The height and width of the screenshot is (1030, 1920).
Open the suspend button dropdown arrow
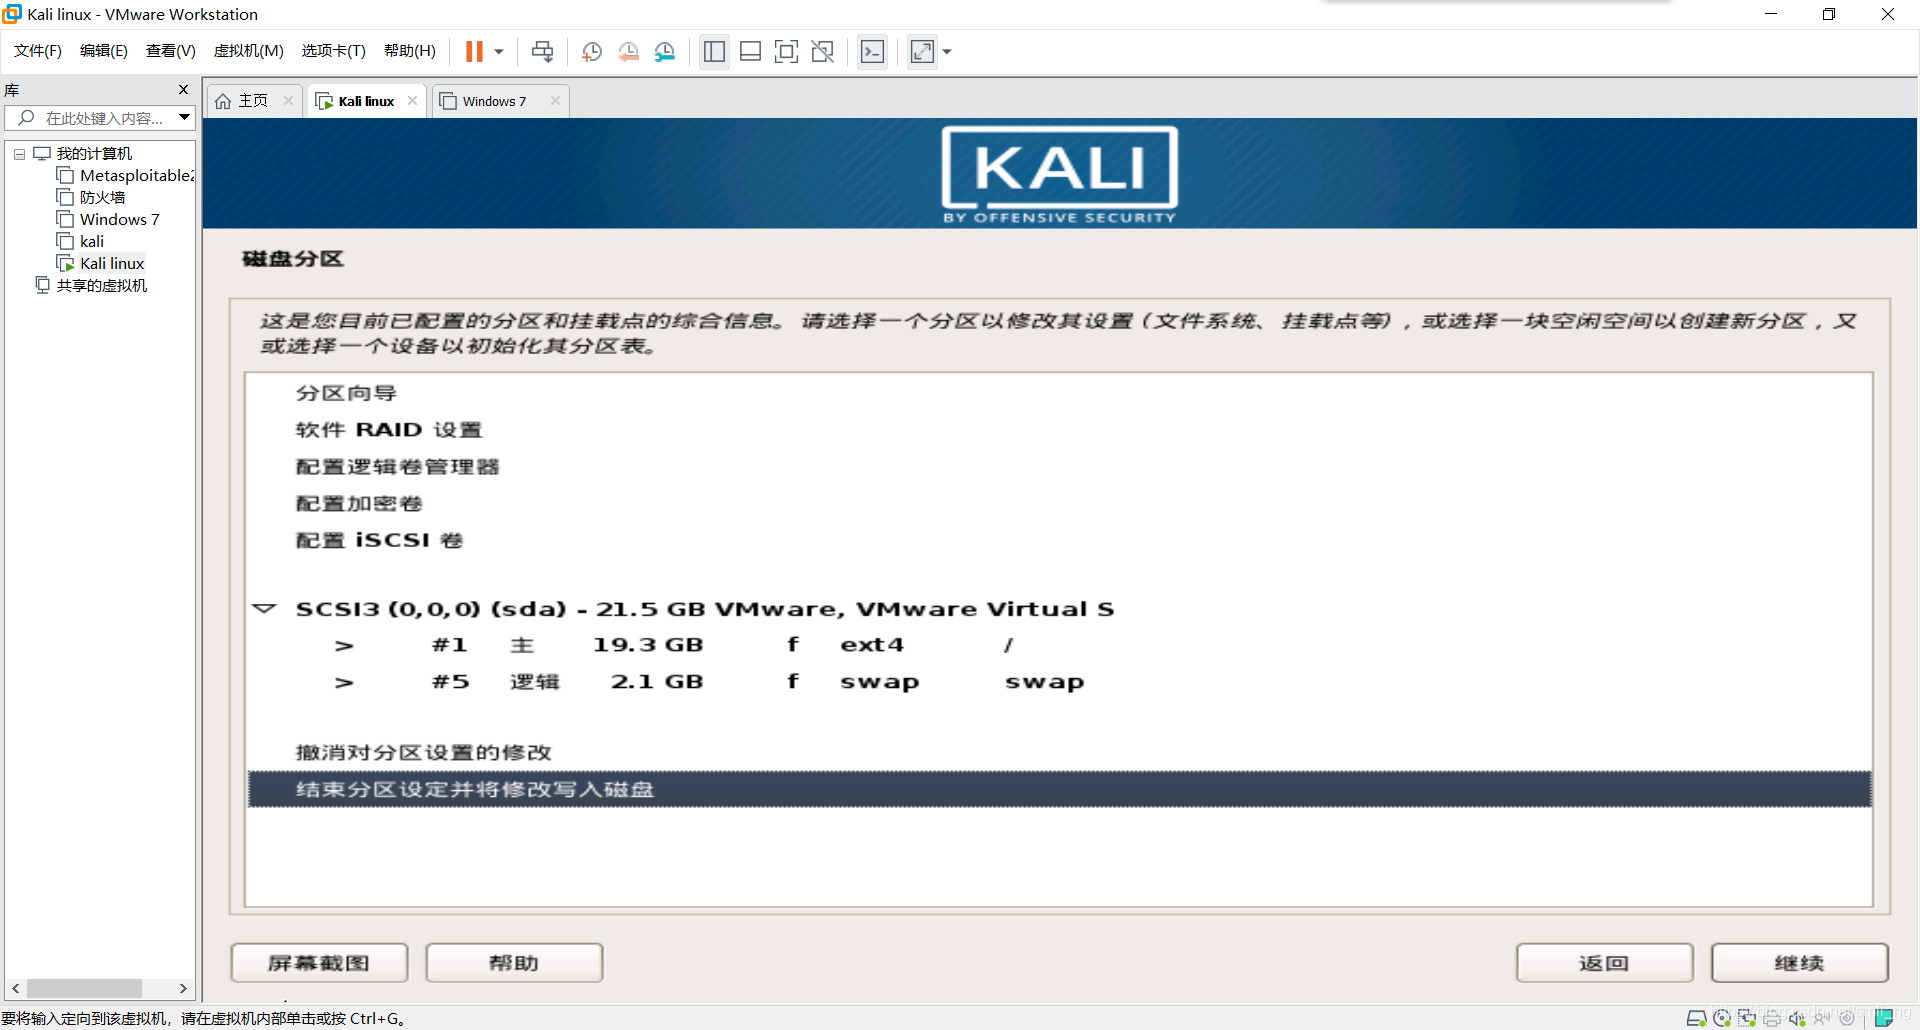tap(497, 51)
